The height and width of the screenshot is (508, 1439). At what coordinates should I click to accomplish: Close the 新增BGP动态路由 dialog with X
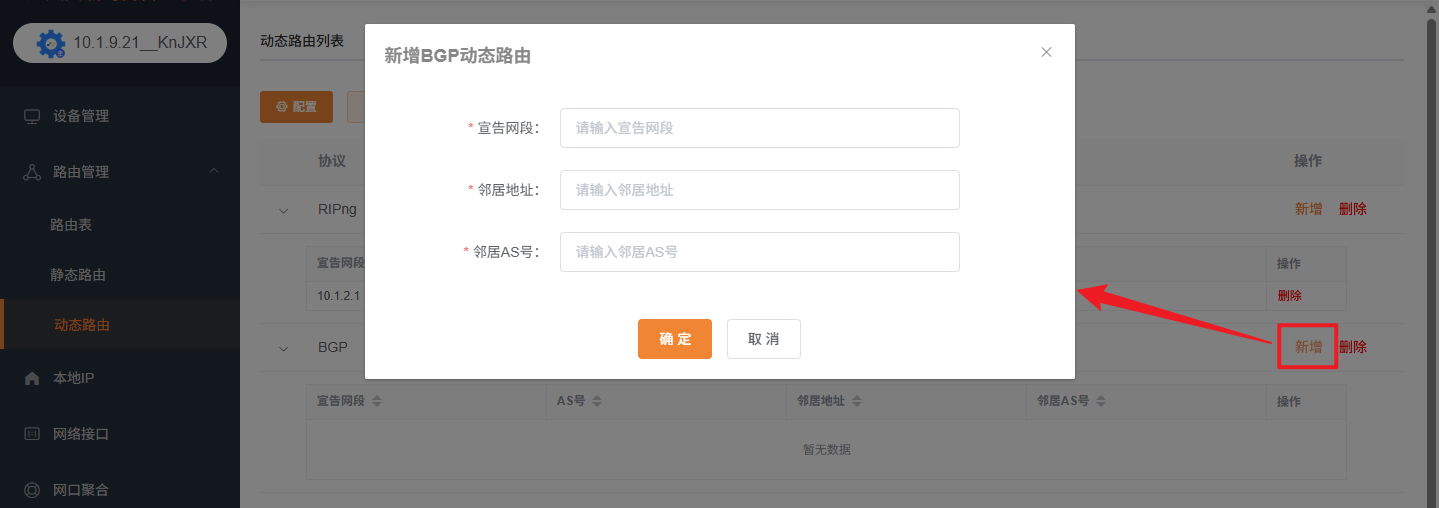[x=1046, y=52]
